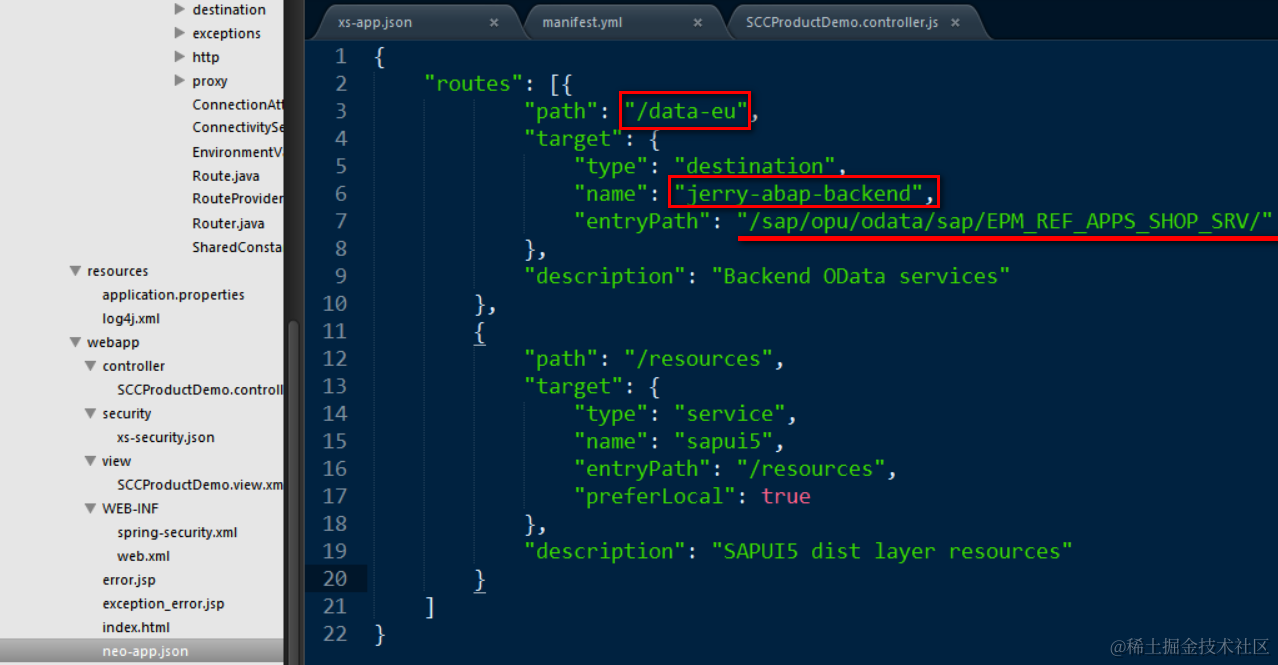Collapse the controller folder
1278x665 pixels.
(x=90, y=366)
